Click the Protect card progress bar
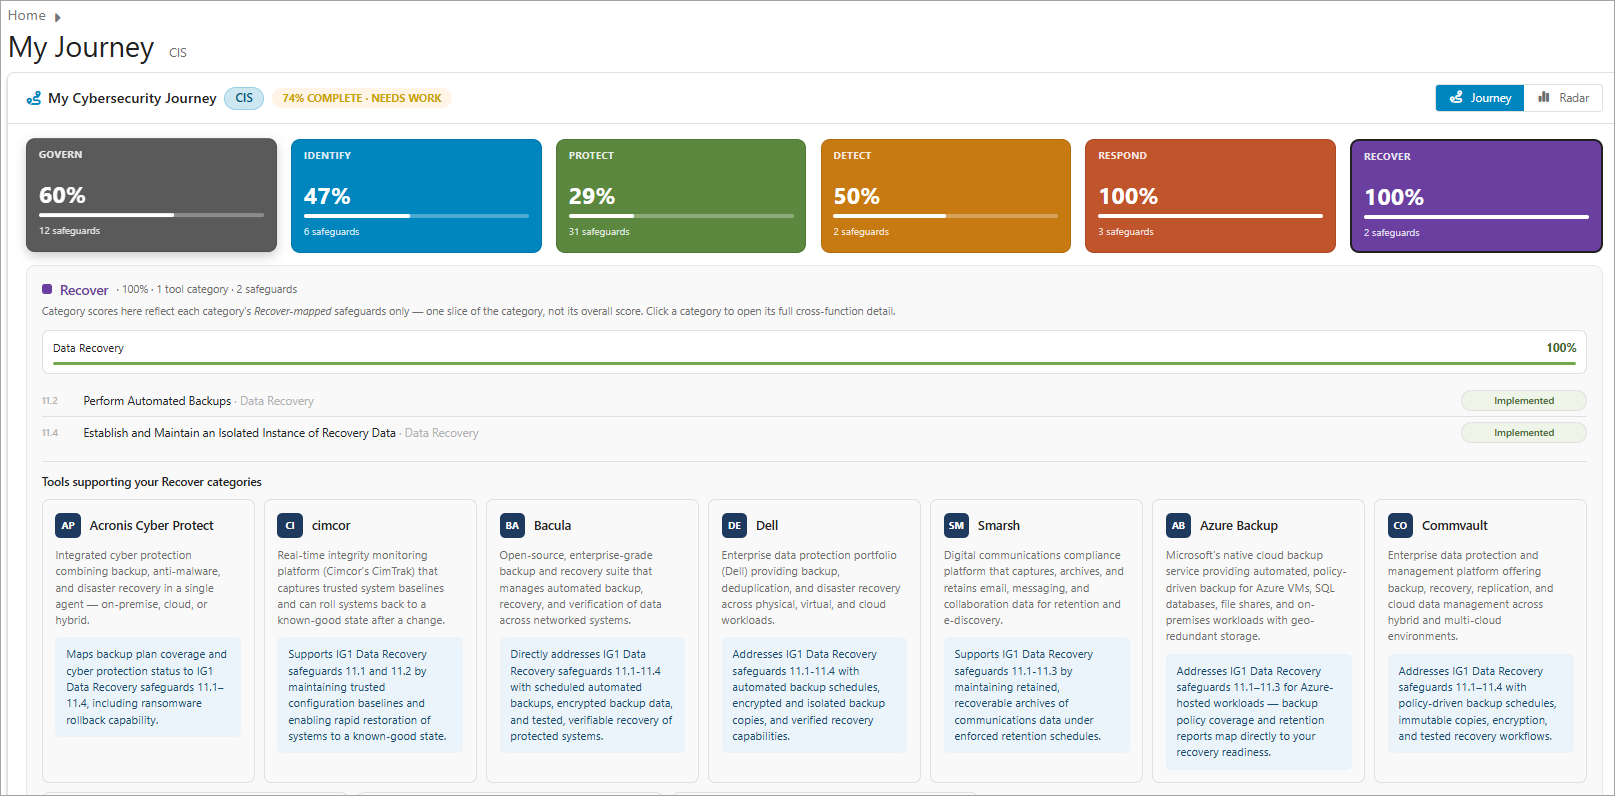 click(x=681, y=216)
